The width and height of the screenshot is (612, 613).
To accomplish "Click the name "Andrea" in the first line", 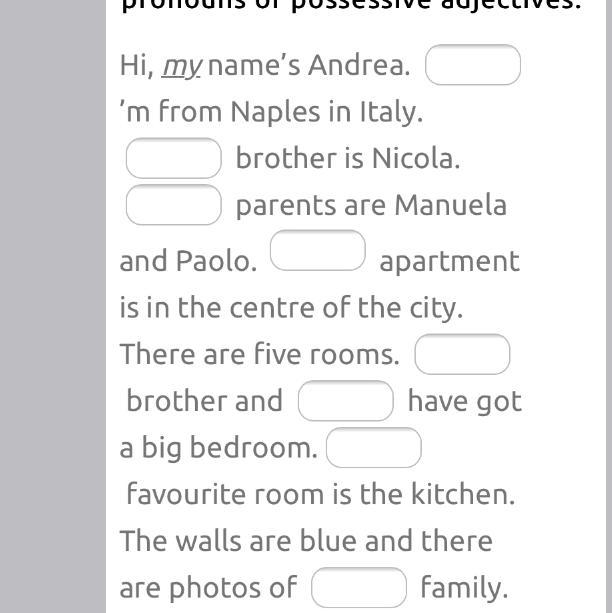I will [x=358, y=66].
